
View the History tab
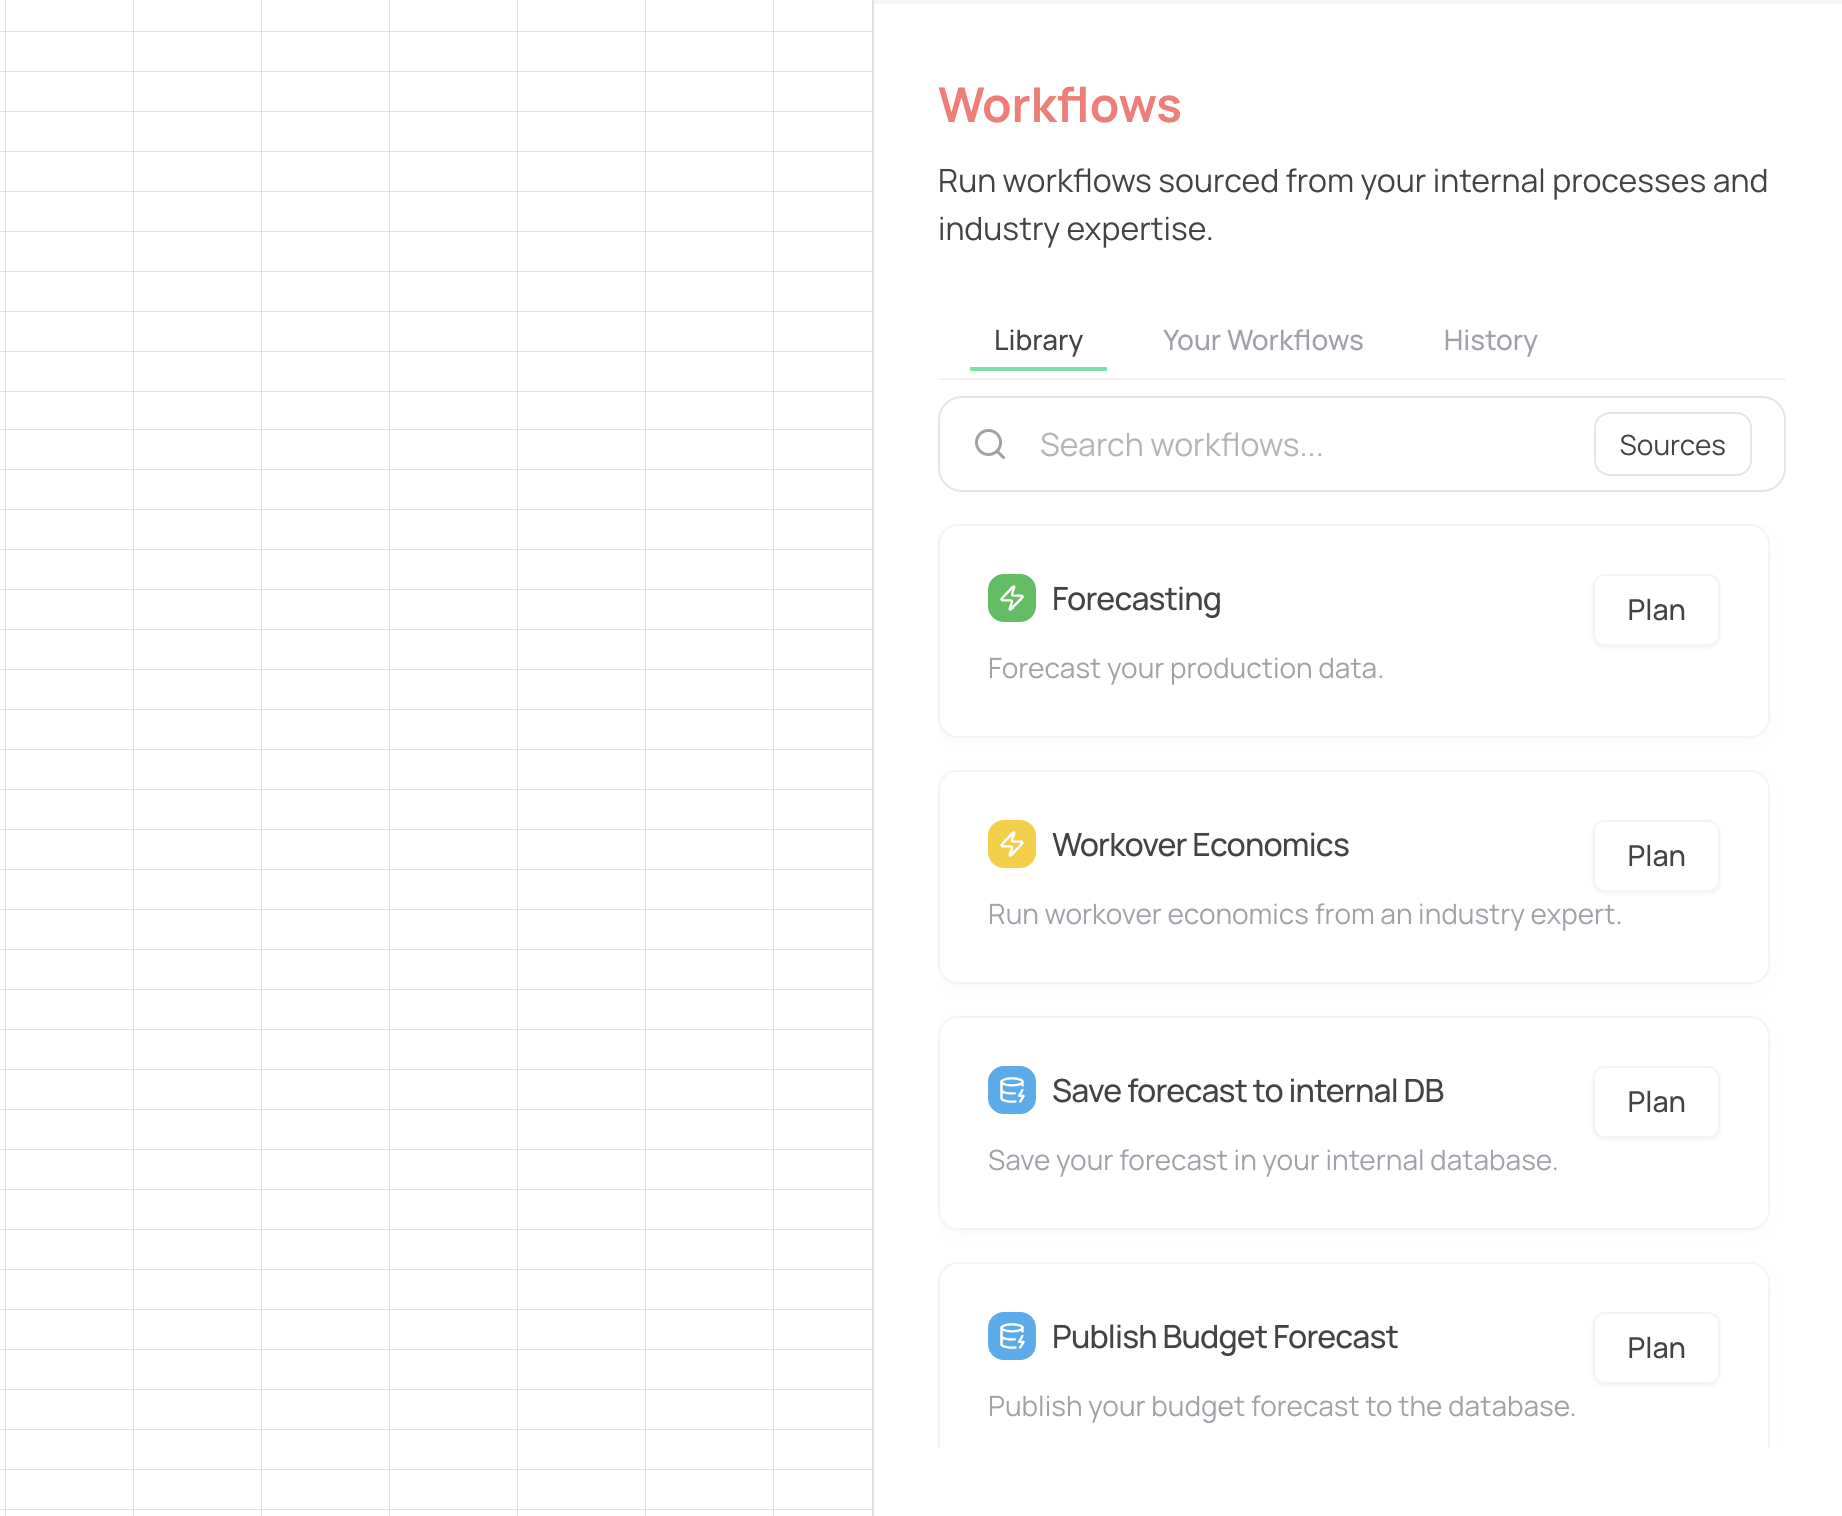coord(1489,341)
